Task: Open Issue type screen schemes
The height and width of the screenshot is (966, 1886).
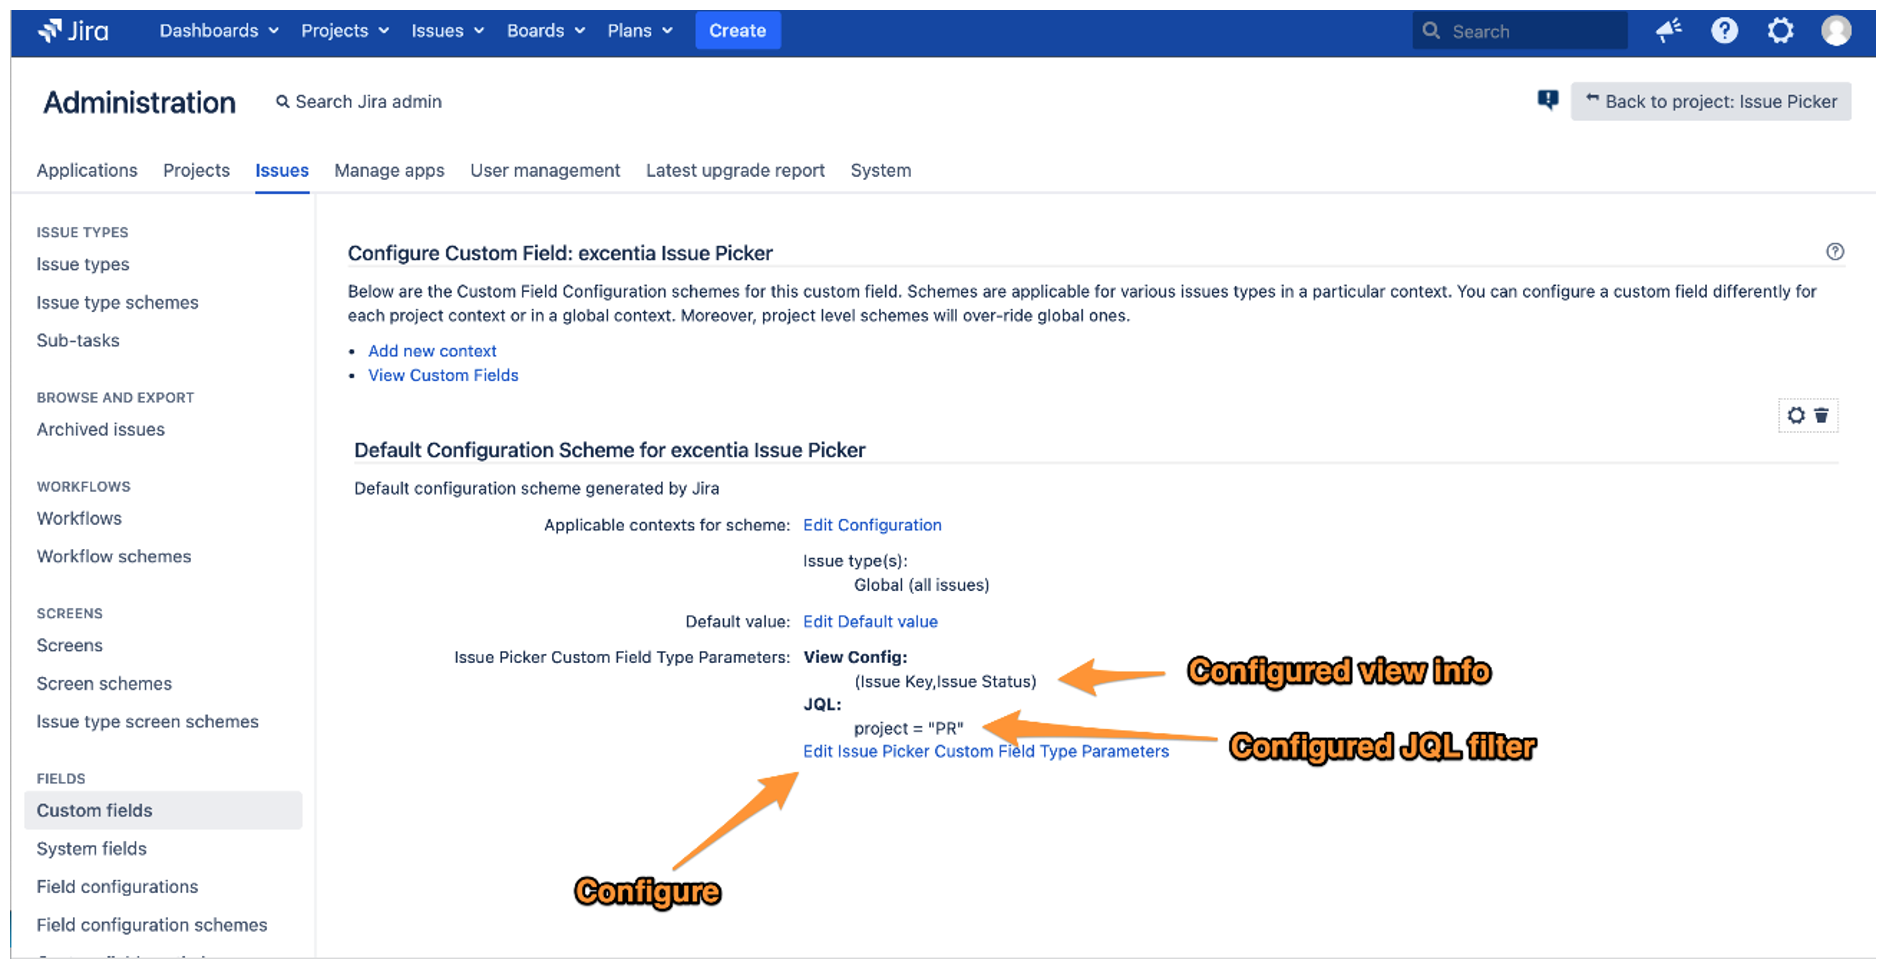Action: (x=148, y=722)
